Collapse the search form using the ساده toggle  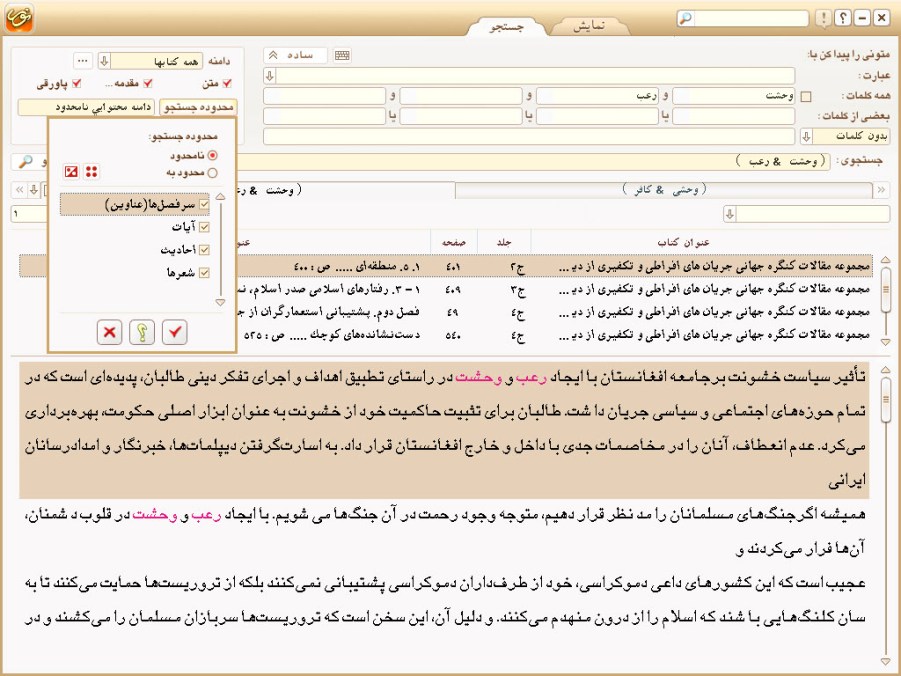pyautogui.click(x=295, y=55)
